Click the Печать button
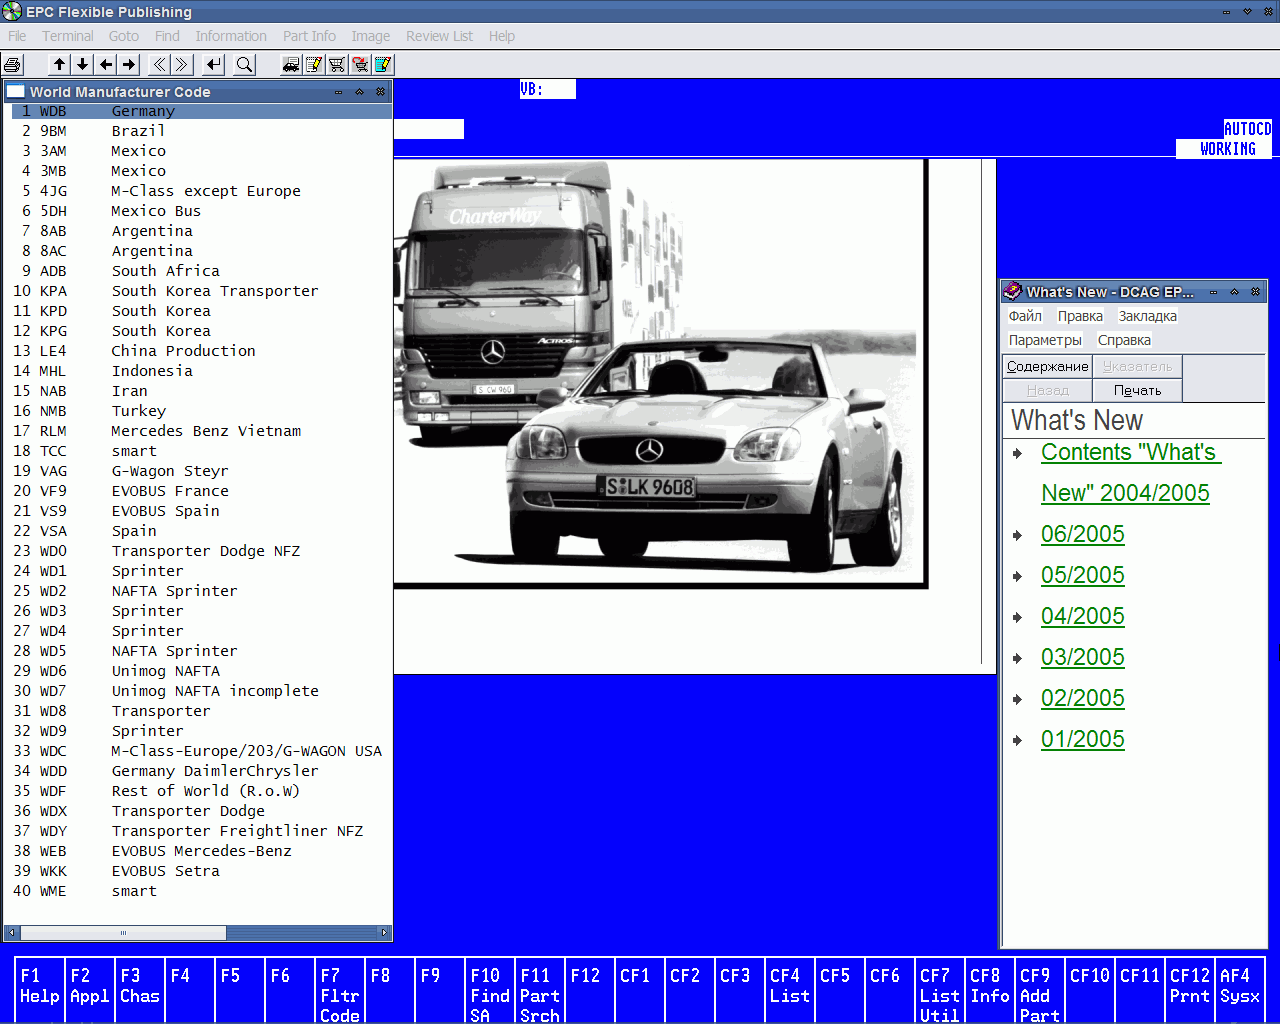1280x1024 pixels. tap(1137, 390)
